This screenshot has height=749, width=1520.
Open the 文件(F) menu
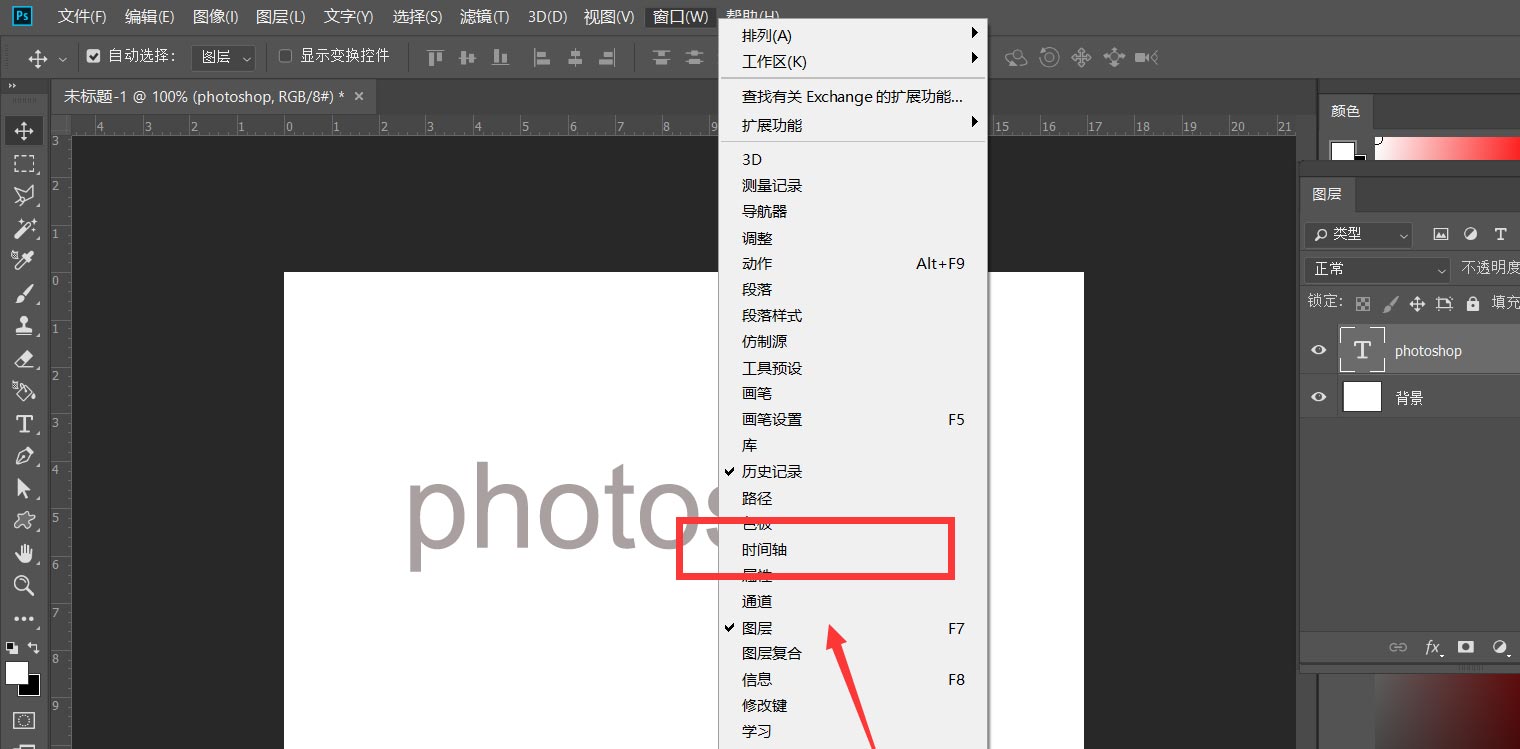(82, 17)
